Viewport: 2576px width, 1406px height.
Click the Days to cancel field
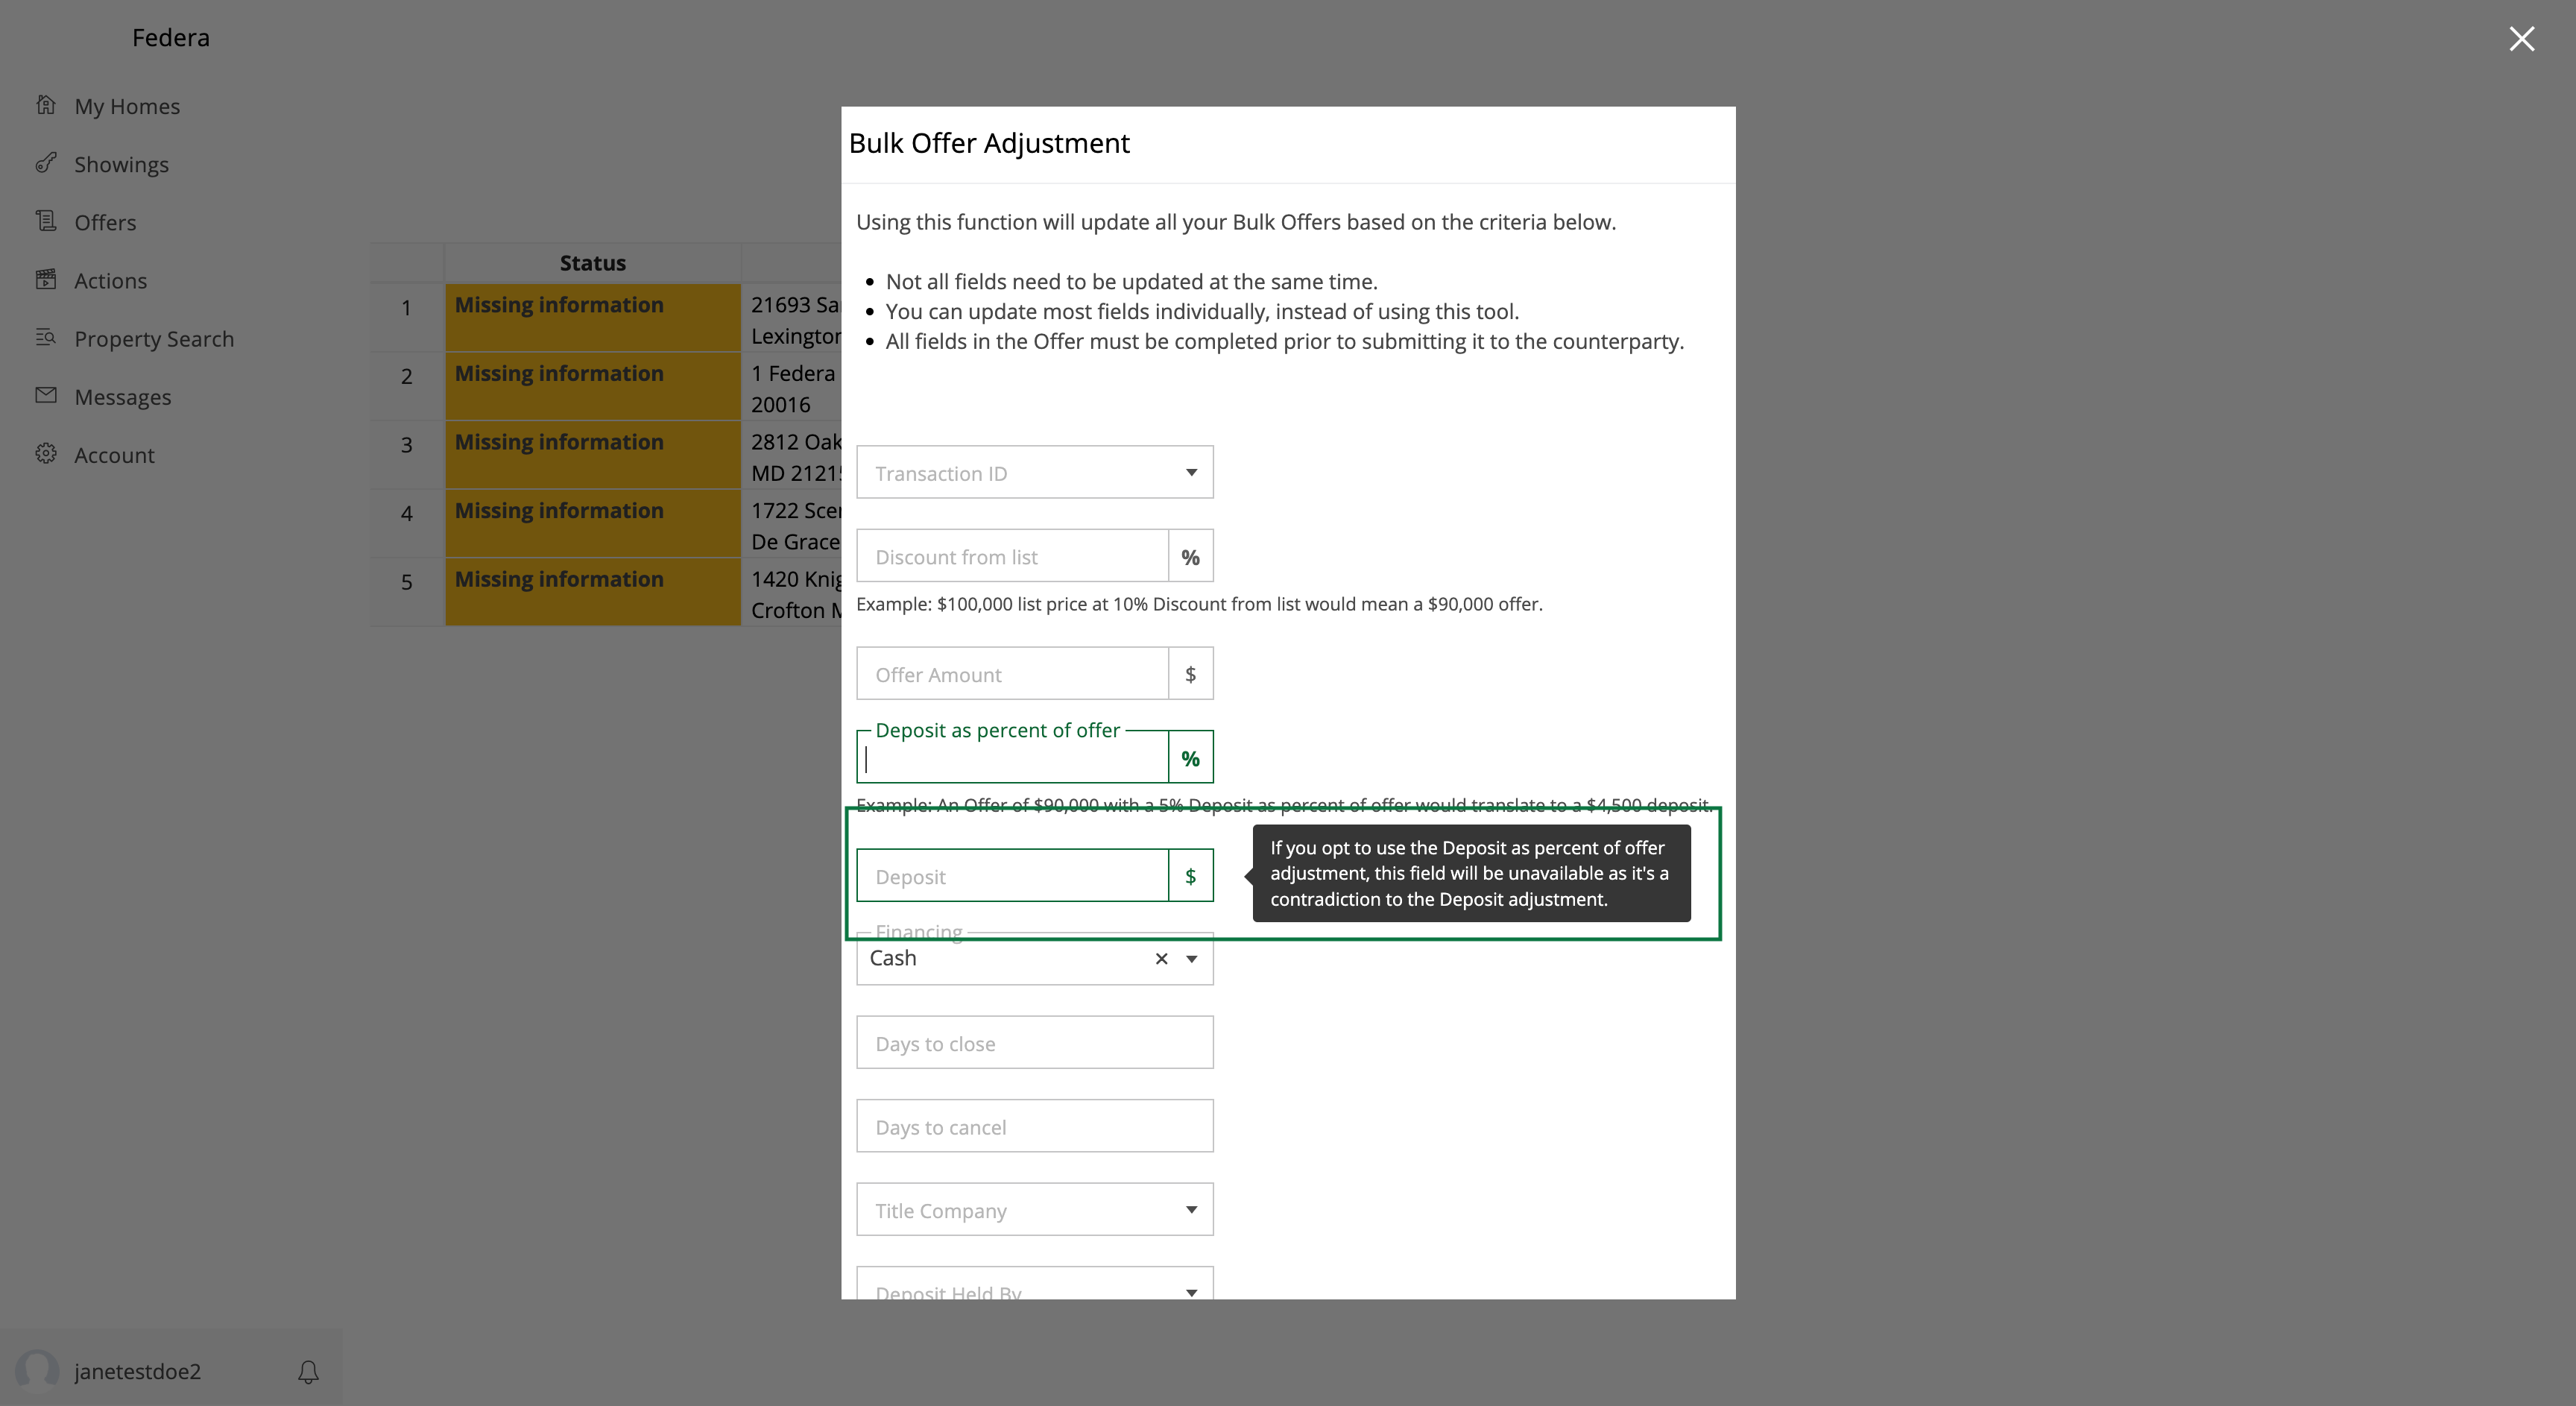1035,1126
